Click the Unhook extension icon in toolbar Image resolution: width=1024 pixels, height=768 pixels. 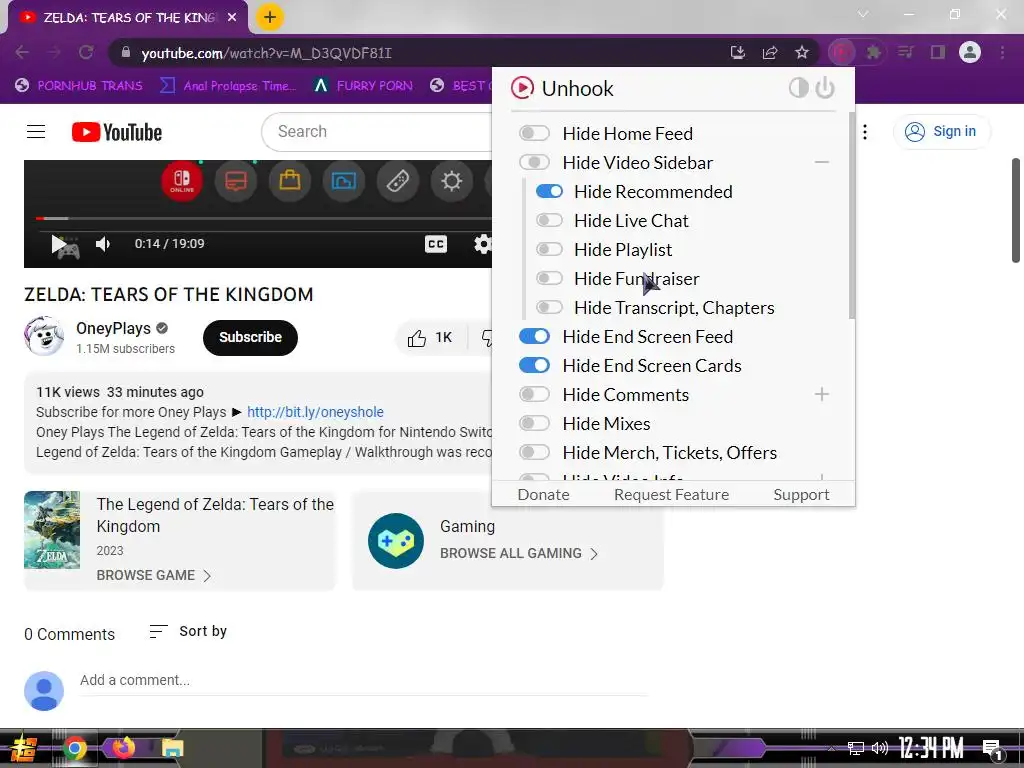(841, 52)
